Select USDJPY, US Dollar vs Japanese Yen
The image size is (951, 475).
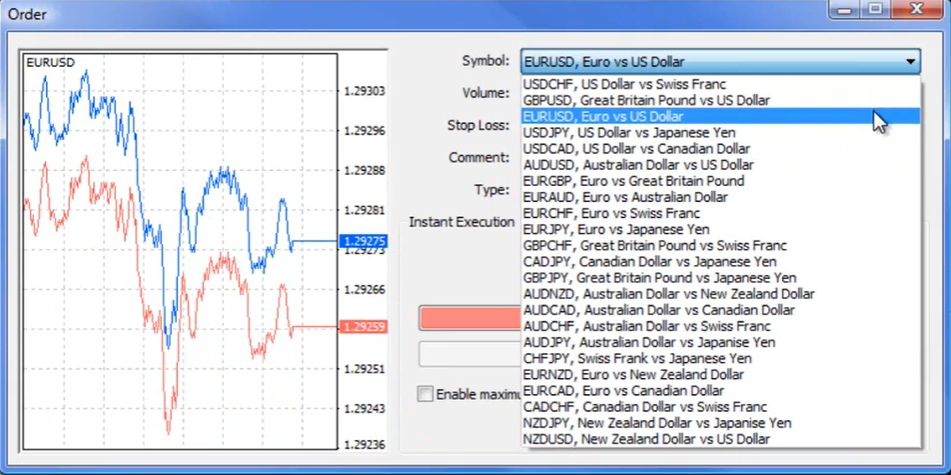[721, 132]
